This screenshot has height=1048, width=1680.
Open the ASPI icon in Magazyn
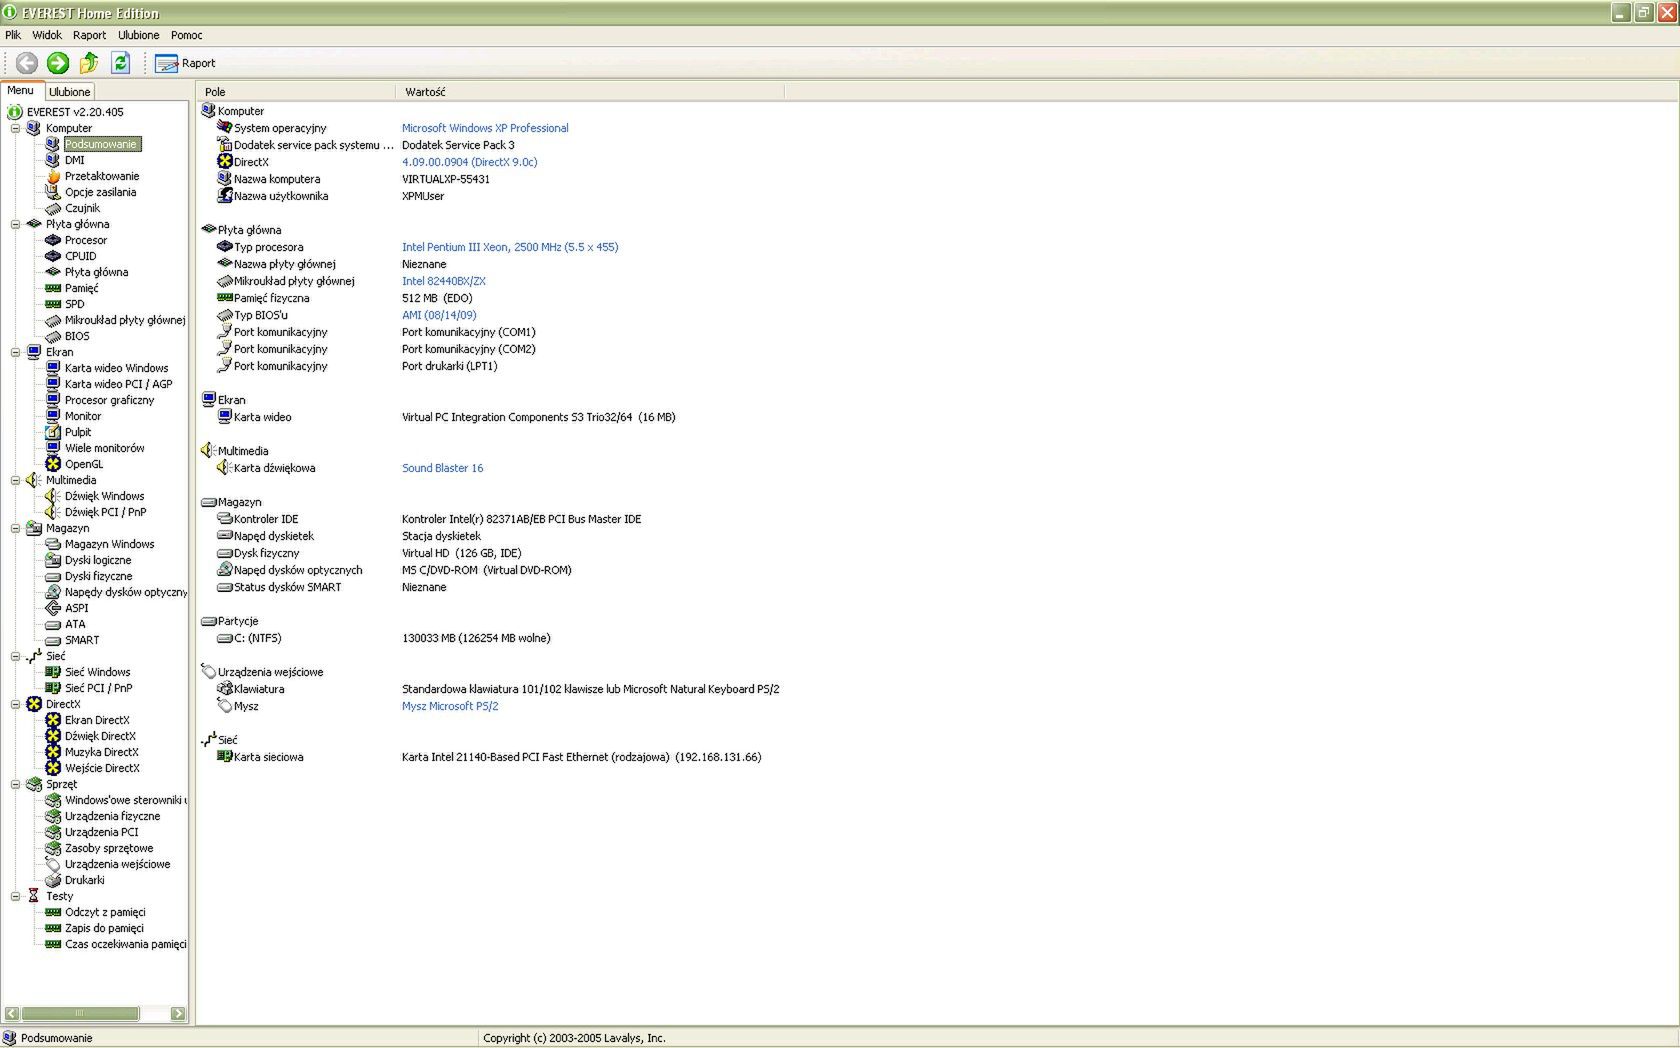53,608
